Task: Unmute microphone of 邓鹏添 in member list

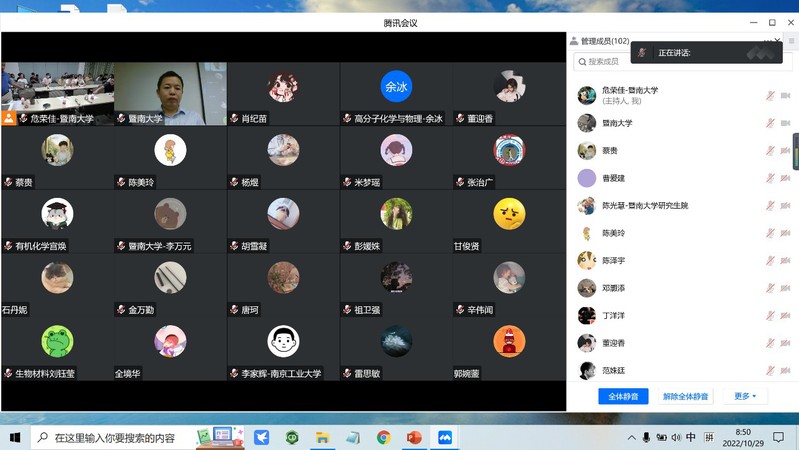Action: [x=770, y=289]
